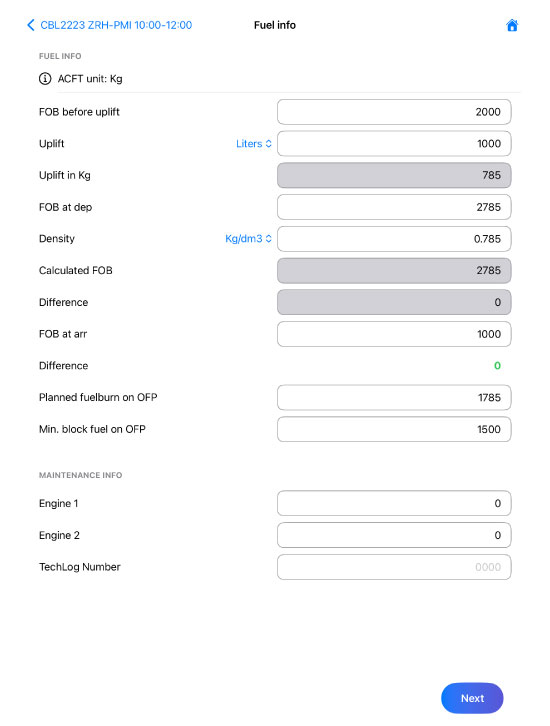550x726 pixels.
Task: Tap the home icon
Action: (512, 25)
